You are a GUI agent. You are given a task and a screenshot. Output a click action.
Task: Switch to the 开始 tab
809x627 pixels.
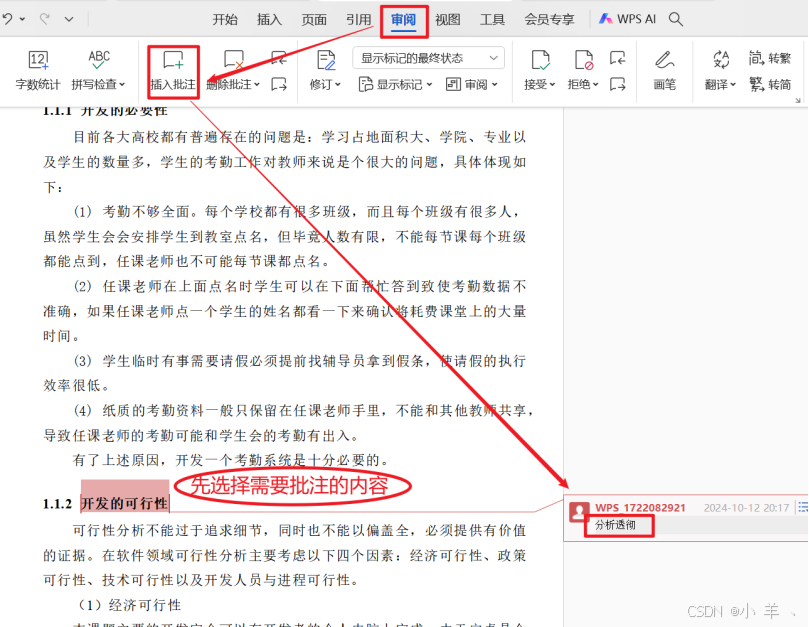(225, 20)
